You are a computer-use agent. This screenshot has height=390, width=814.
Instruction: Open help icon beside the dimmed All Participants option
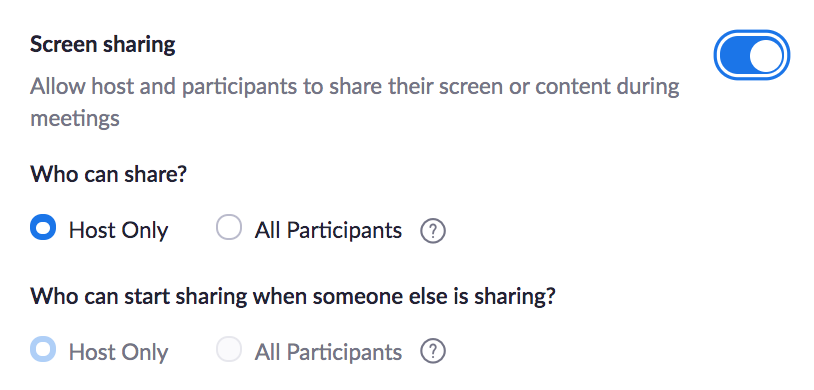coord(432,352)
